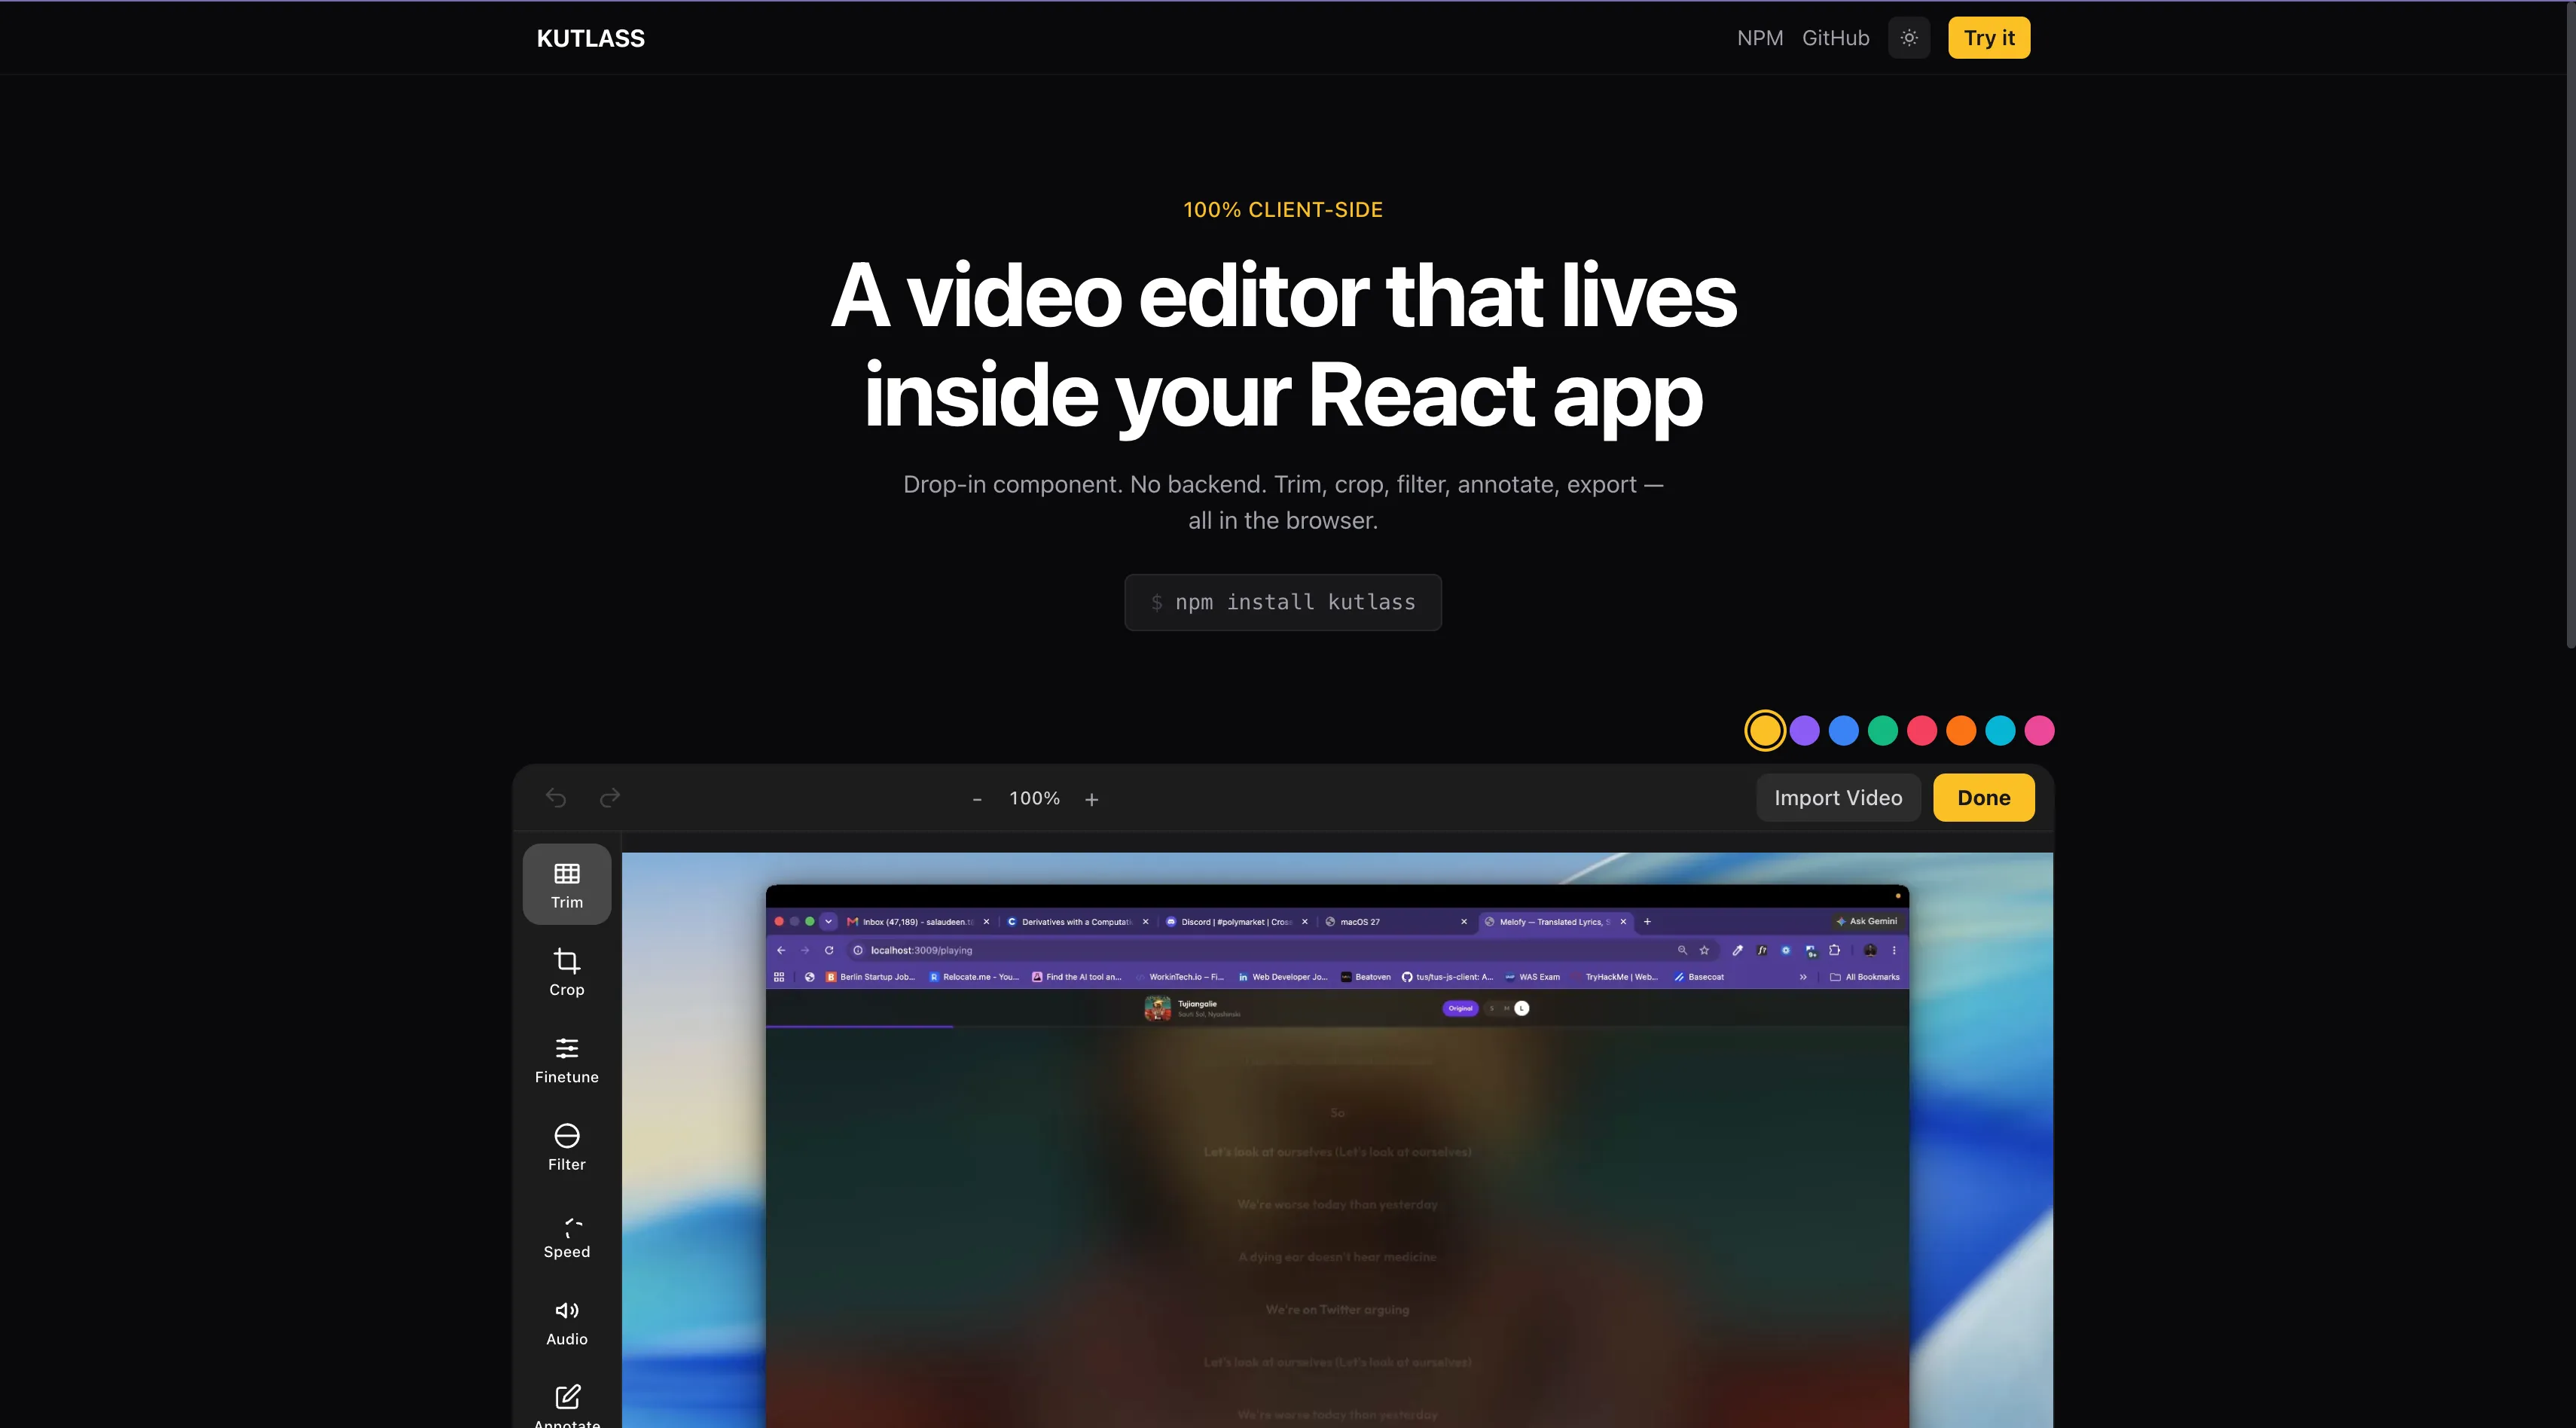The height and width of the screenshot is (1428, 2576).
Task: Select the purple accent color swatch
Action: 1805,731
